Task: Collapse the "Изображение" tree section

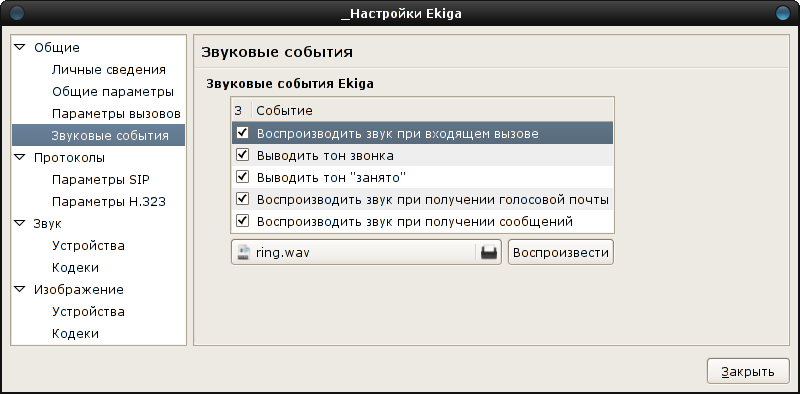Action: click(20, 289)
